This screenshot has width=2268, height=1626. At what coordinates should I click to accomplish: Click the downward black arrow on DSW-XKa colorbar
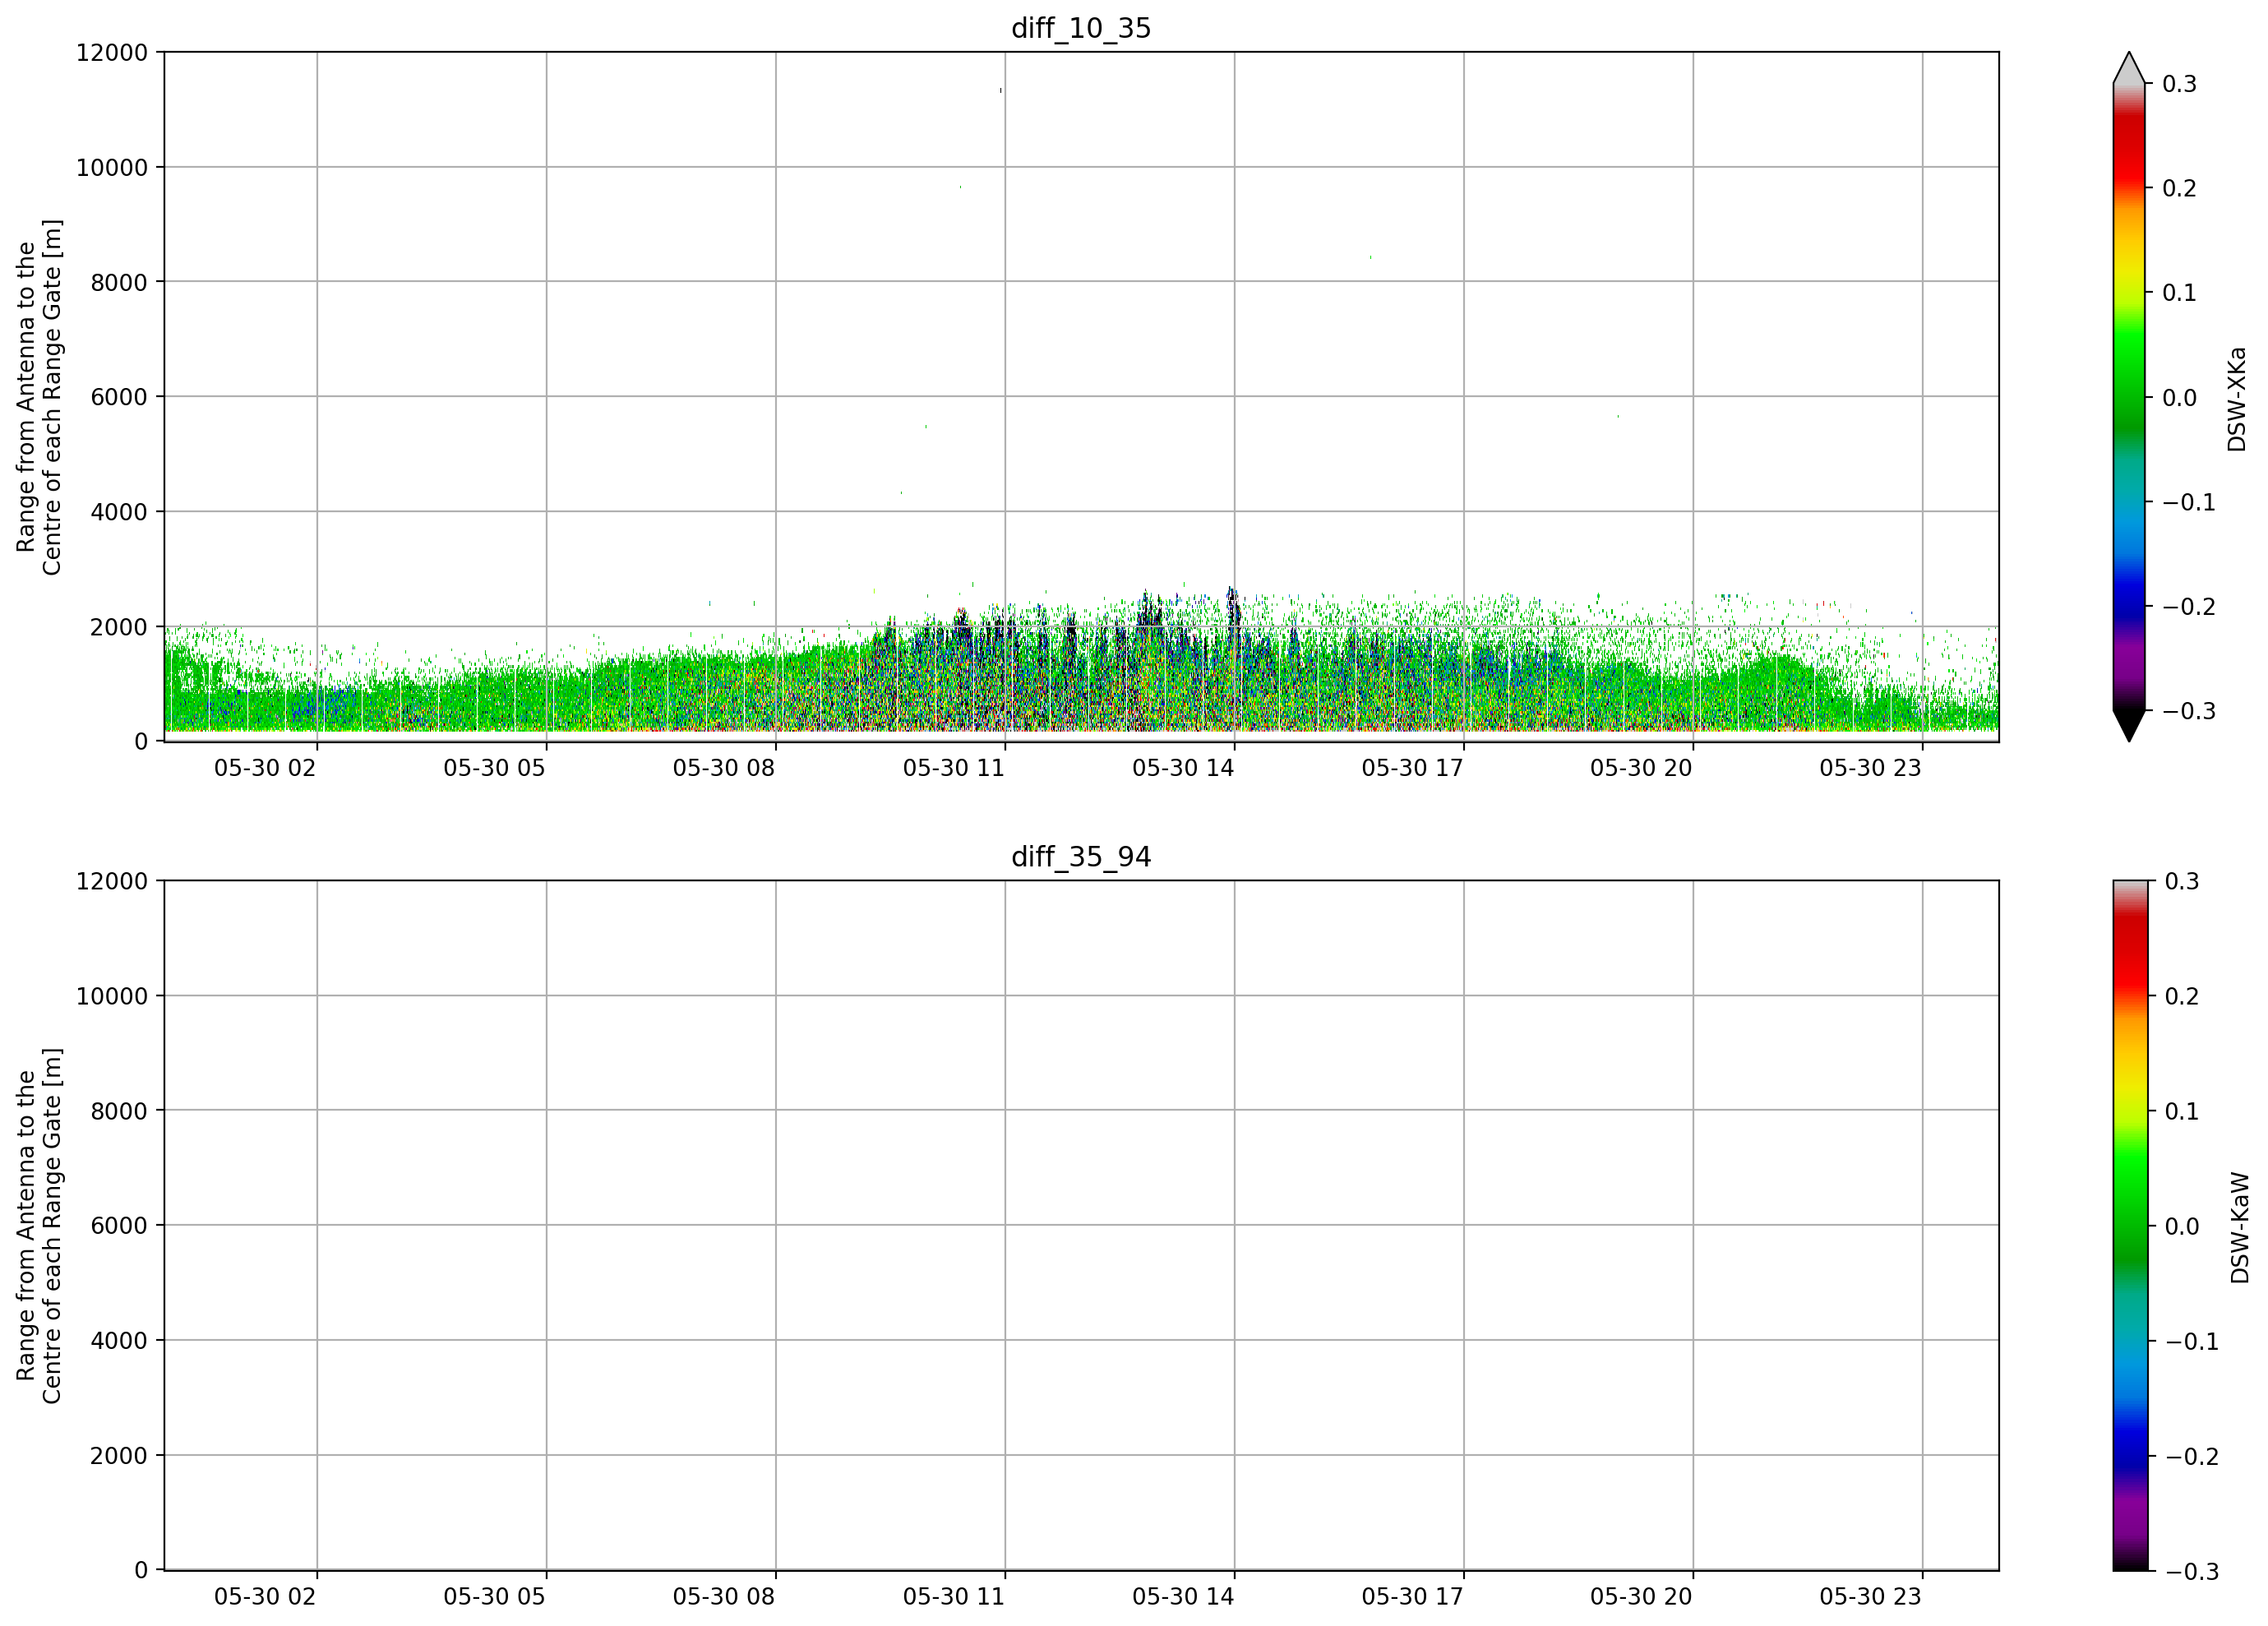(2129, 726)
